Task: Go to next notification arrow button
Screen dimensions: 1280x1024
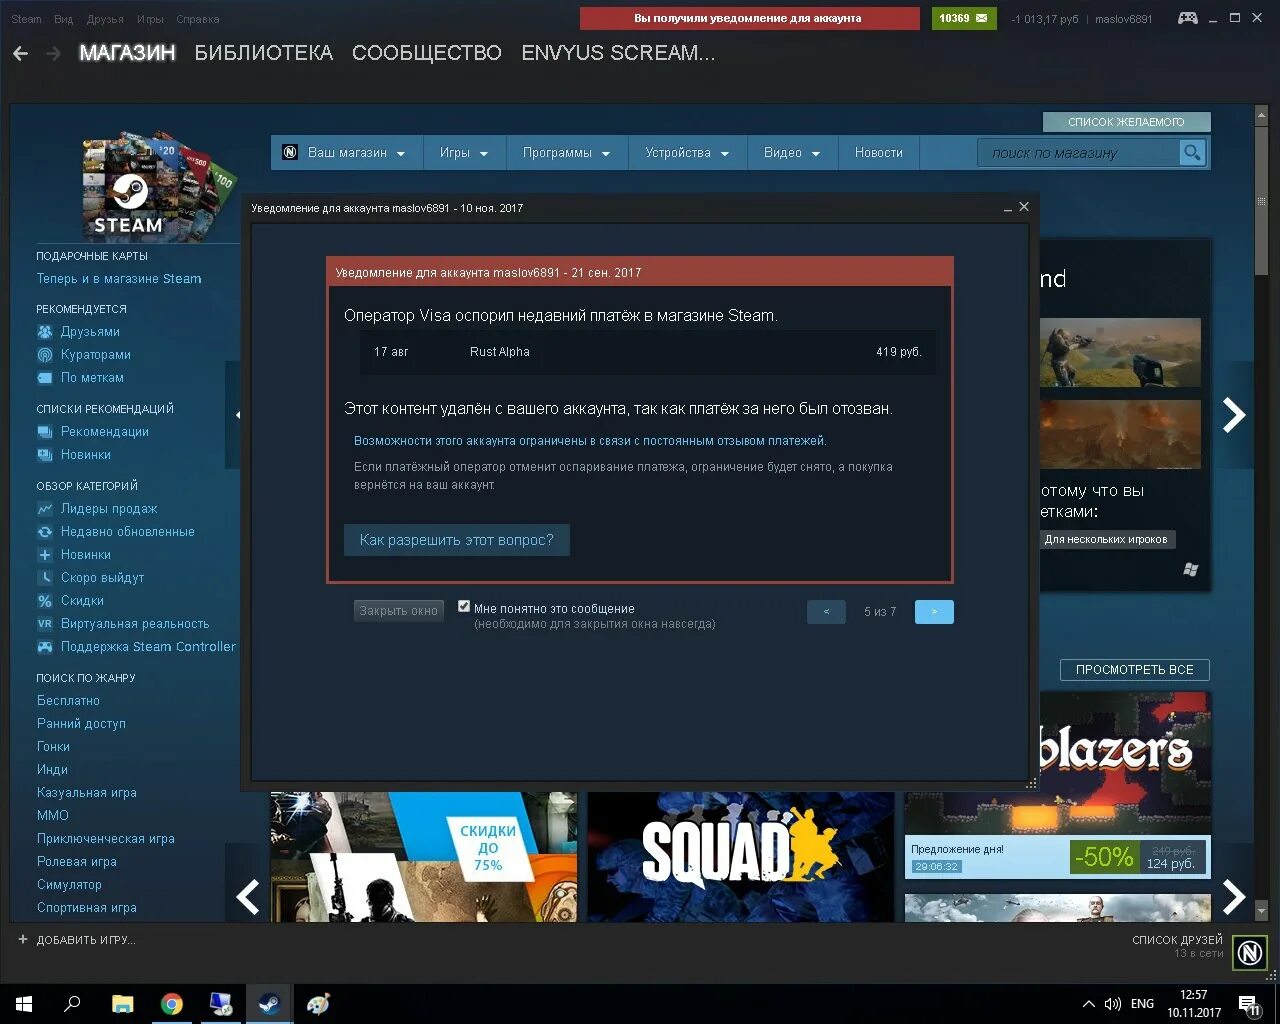Action: (x=934, y=611)
